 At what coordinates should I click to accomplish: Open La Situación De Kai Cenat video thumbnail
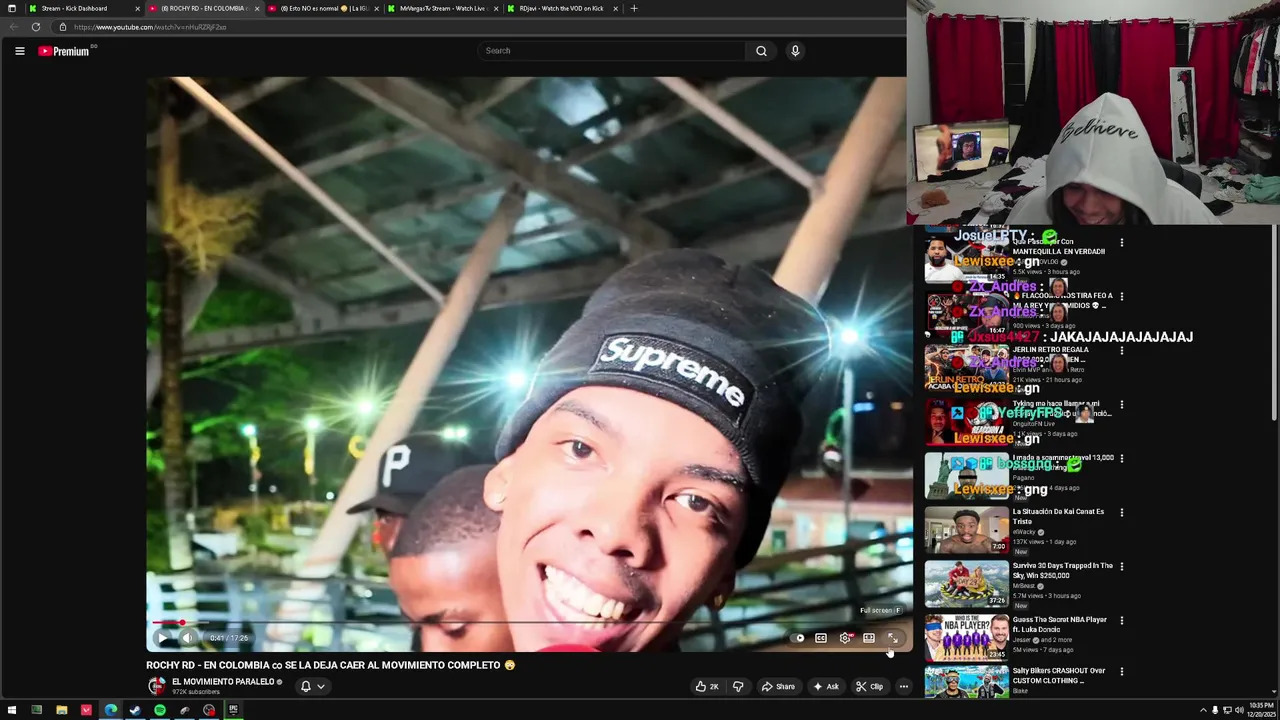966,530
